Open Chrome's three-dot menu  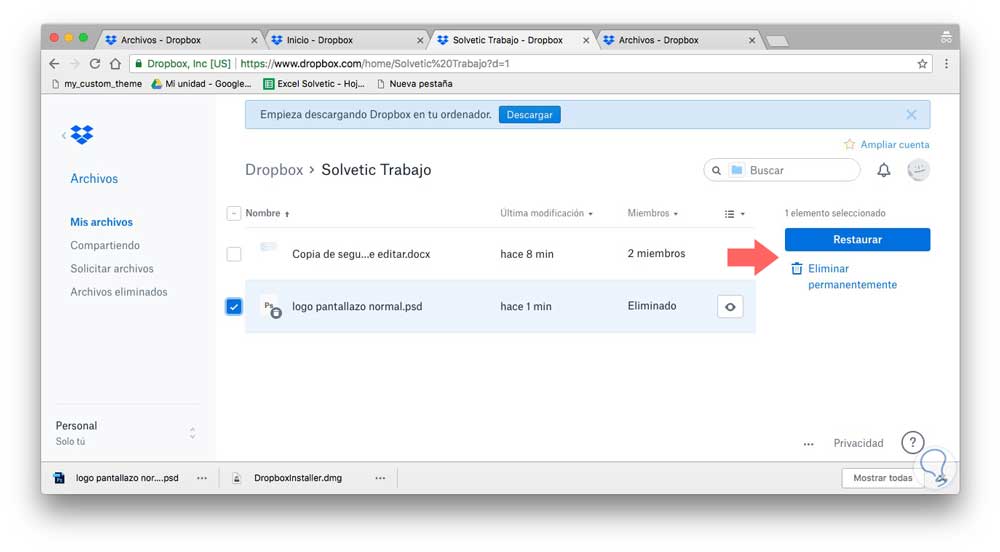[946, 64]
